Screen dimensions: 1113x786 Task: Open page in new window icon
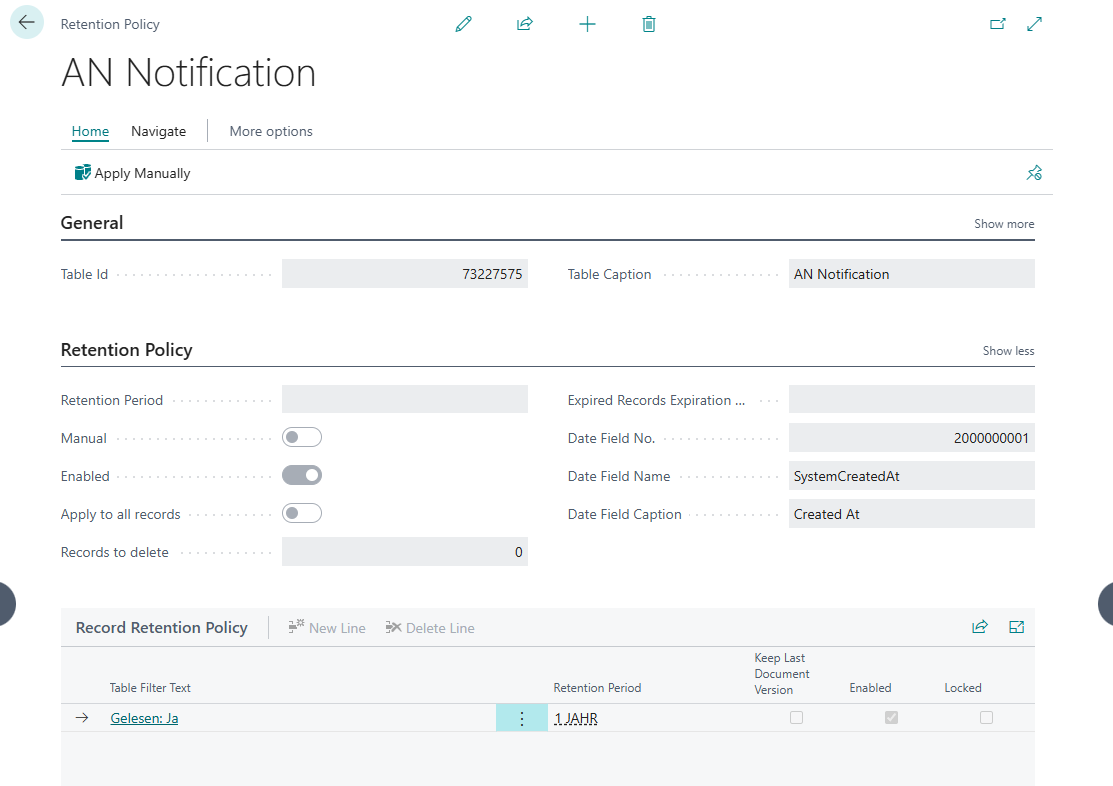coord(997,24)
